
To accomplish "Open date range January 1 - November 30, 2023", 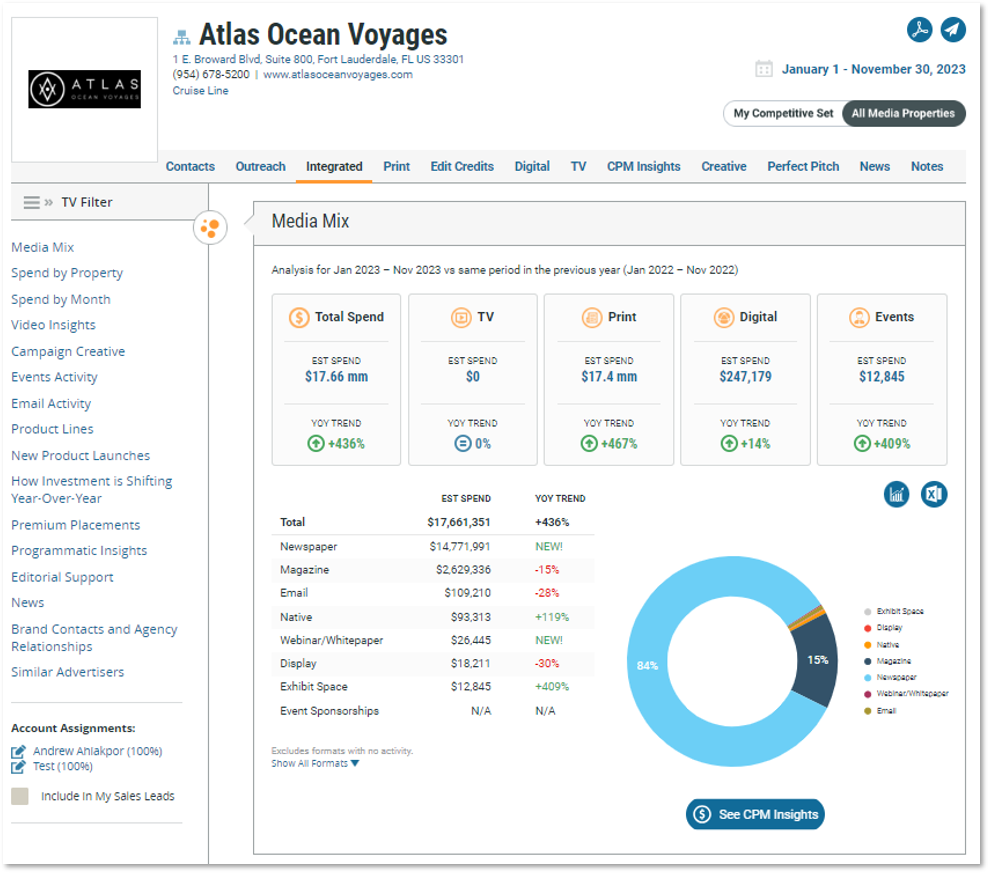I will coord(874,69).
